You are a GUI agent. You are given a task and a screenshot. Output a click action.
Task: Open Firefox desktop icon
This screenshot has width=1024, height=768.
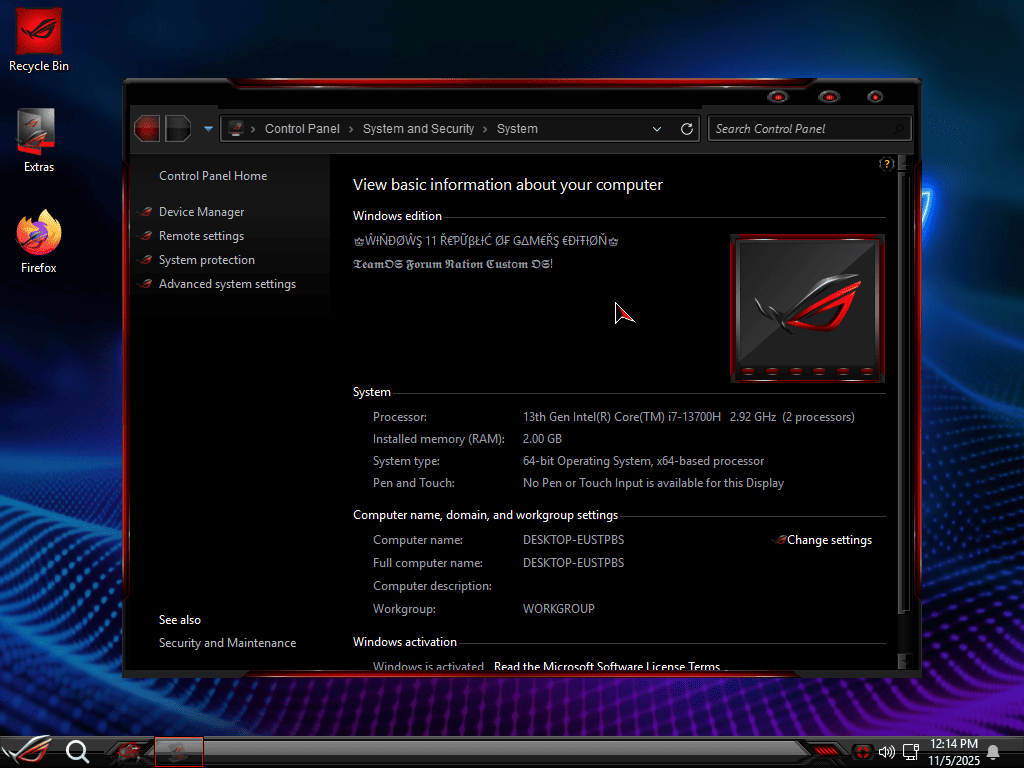[39, 242]
